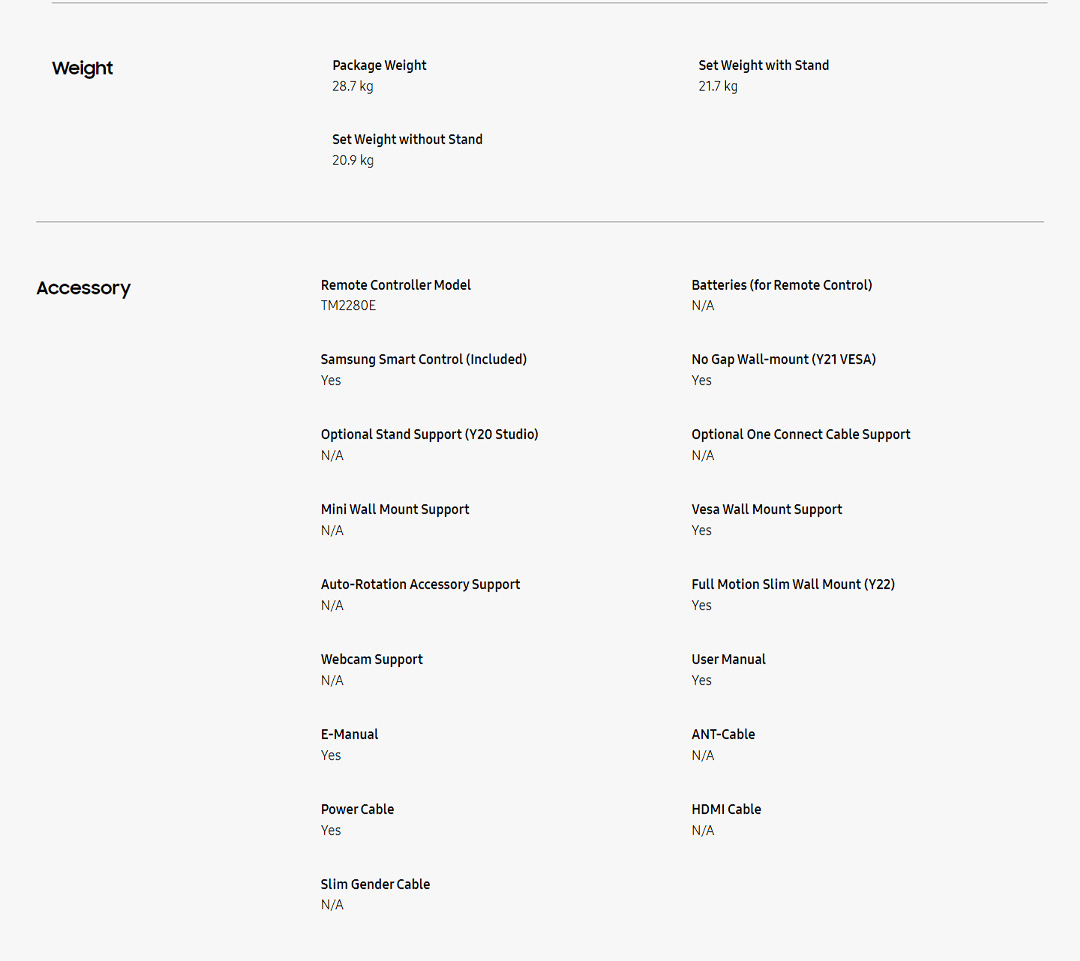
Task: Click the HDMI Cable label
Action: tap(726, 810)
